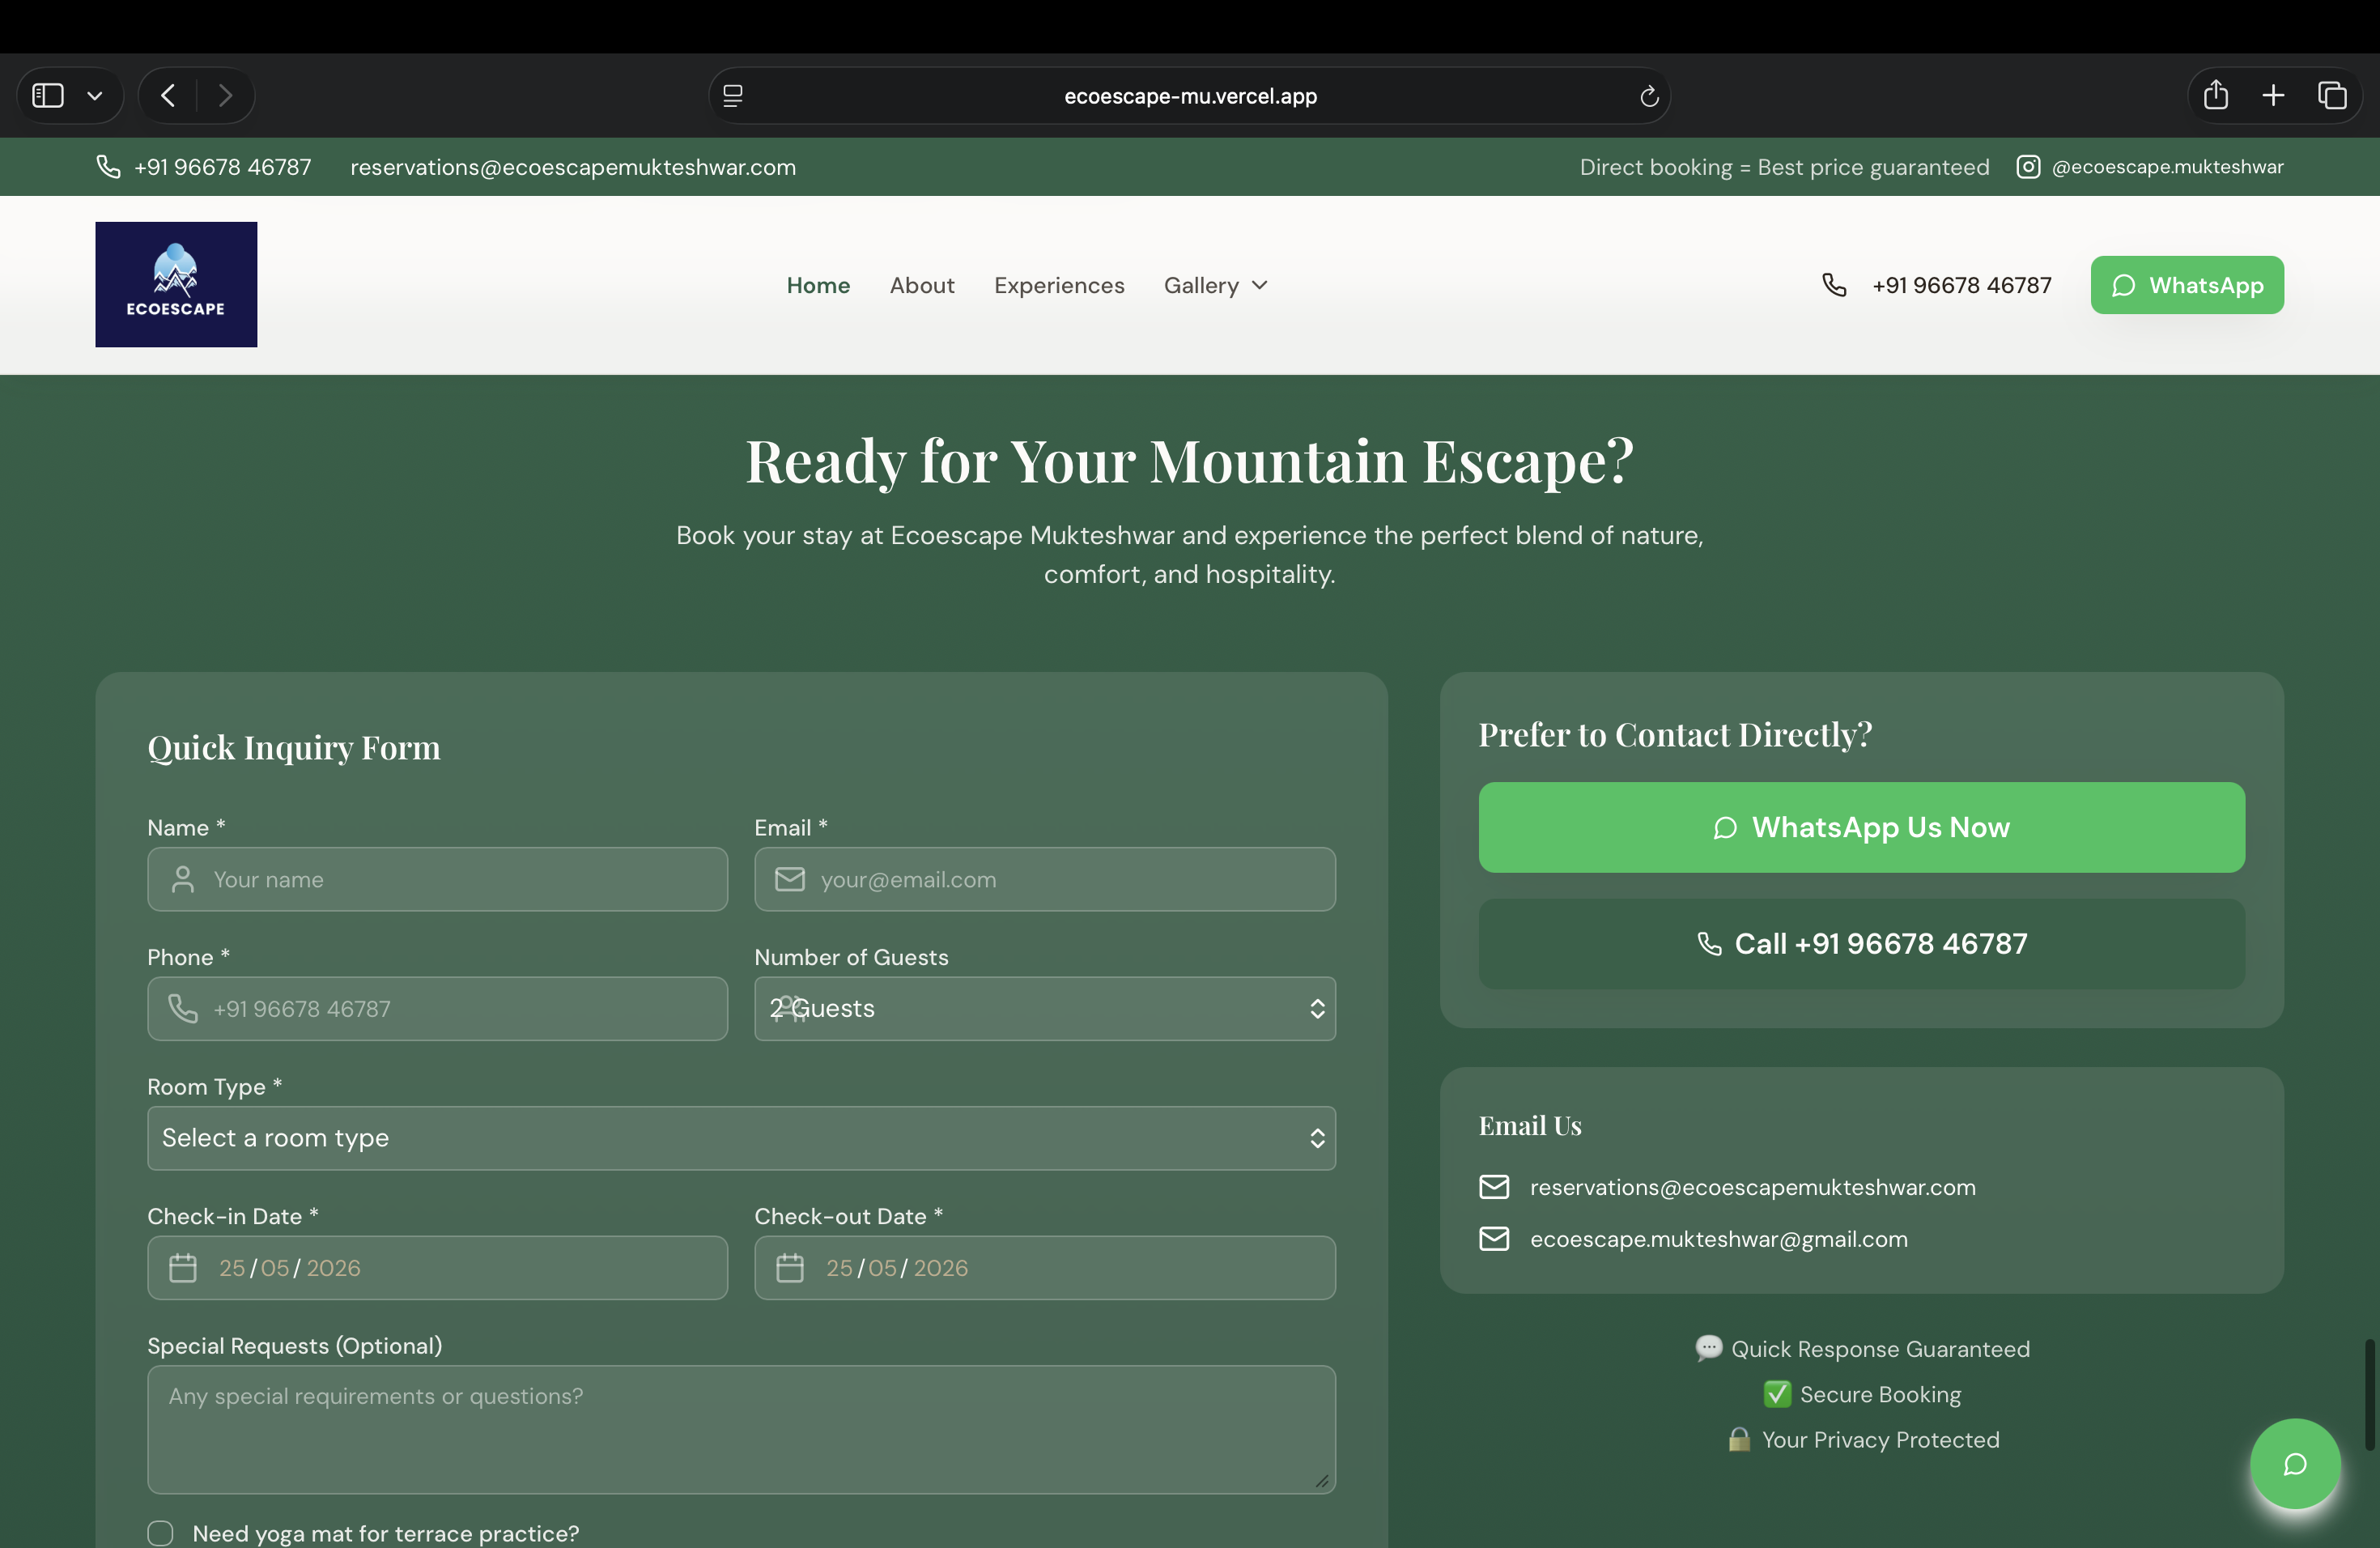Click the WhatsApp Us Now button
This screenshot has width=2380, height=1548.
click(x=1861, y=827)
